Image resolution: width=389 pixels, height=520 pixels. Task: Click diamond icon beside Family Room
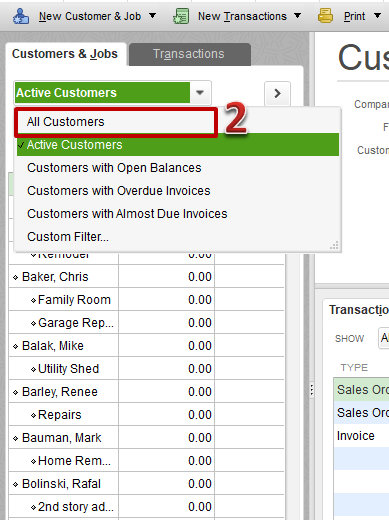[x=33, y=300]
